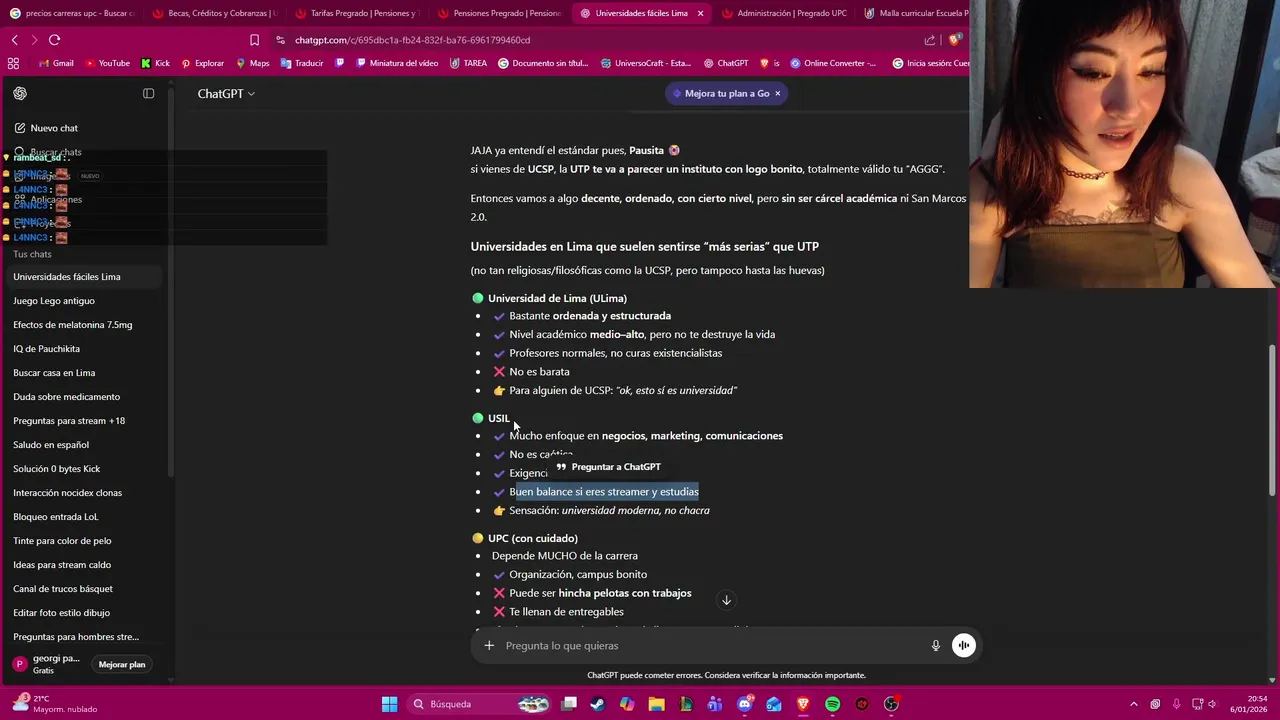Open Steam from the taskbar
This screenshot has width=1280, height=720.
tap(597, 704)
